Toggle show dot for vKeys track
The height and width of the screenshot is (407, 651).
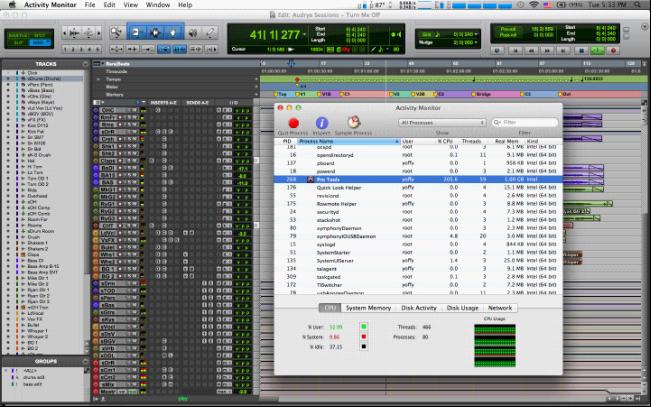click(x=8, y=102)
